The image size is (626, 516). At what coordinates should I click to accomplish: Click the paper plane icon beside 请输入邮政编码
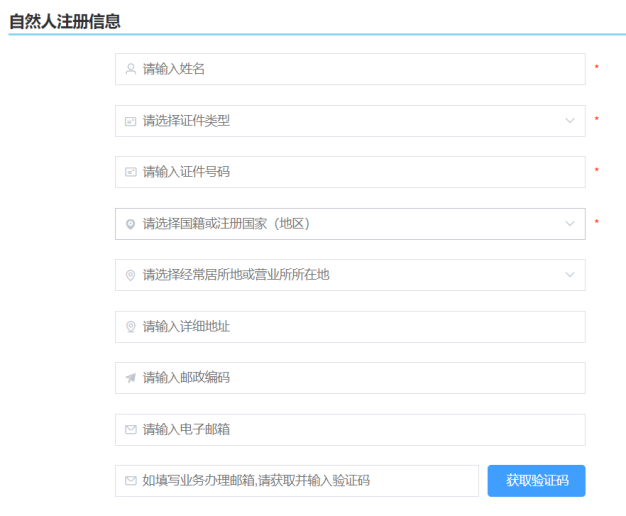(130, 378)
